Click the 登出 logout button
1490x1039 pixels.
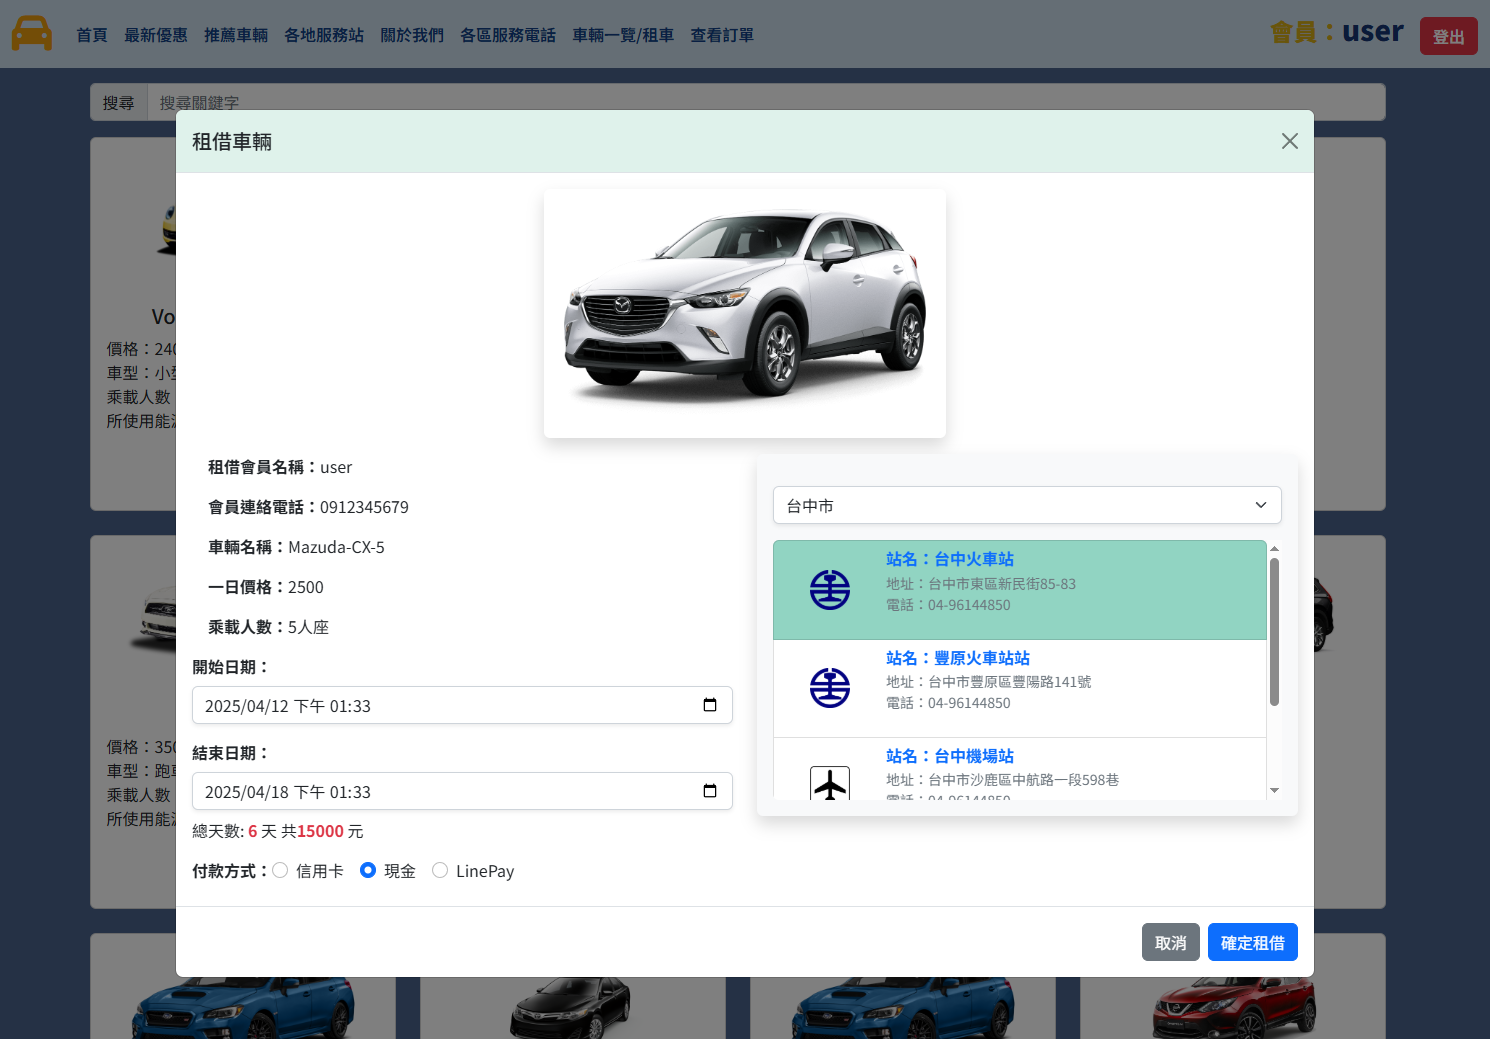point(1448,36)
